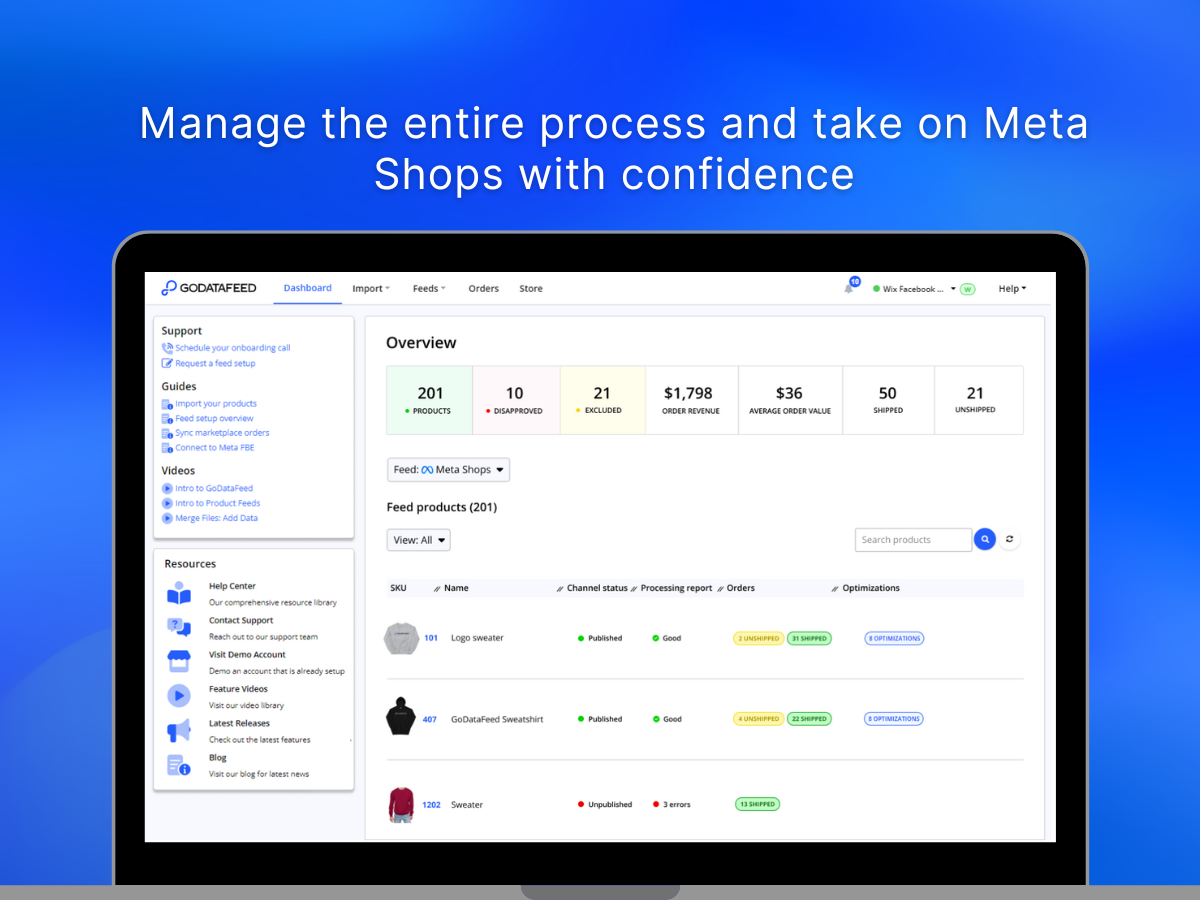Click the phone icon beside onboarding call
This screenshot has width=1200, height=900.
tap(167, 348)
